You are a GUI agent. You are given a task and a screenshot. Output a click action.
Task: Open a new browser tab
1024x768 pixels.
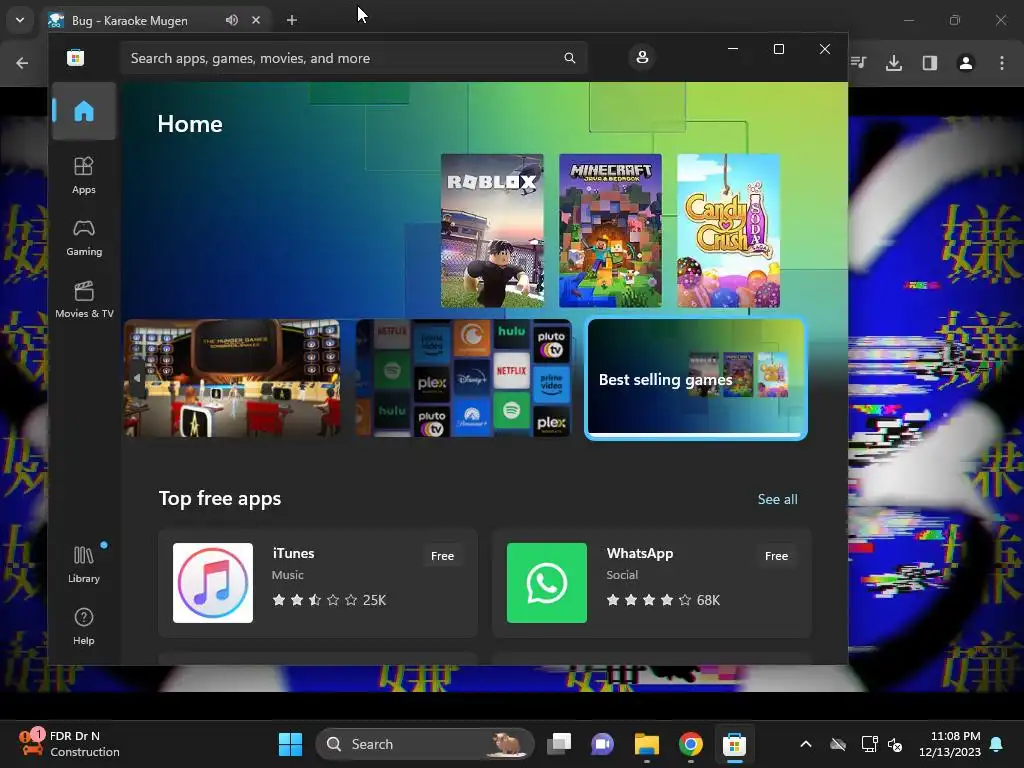[x=292, y=20]
